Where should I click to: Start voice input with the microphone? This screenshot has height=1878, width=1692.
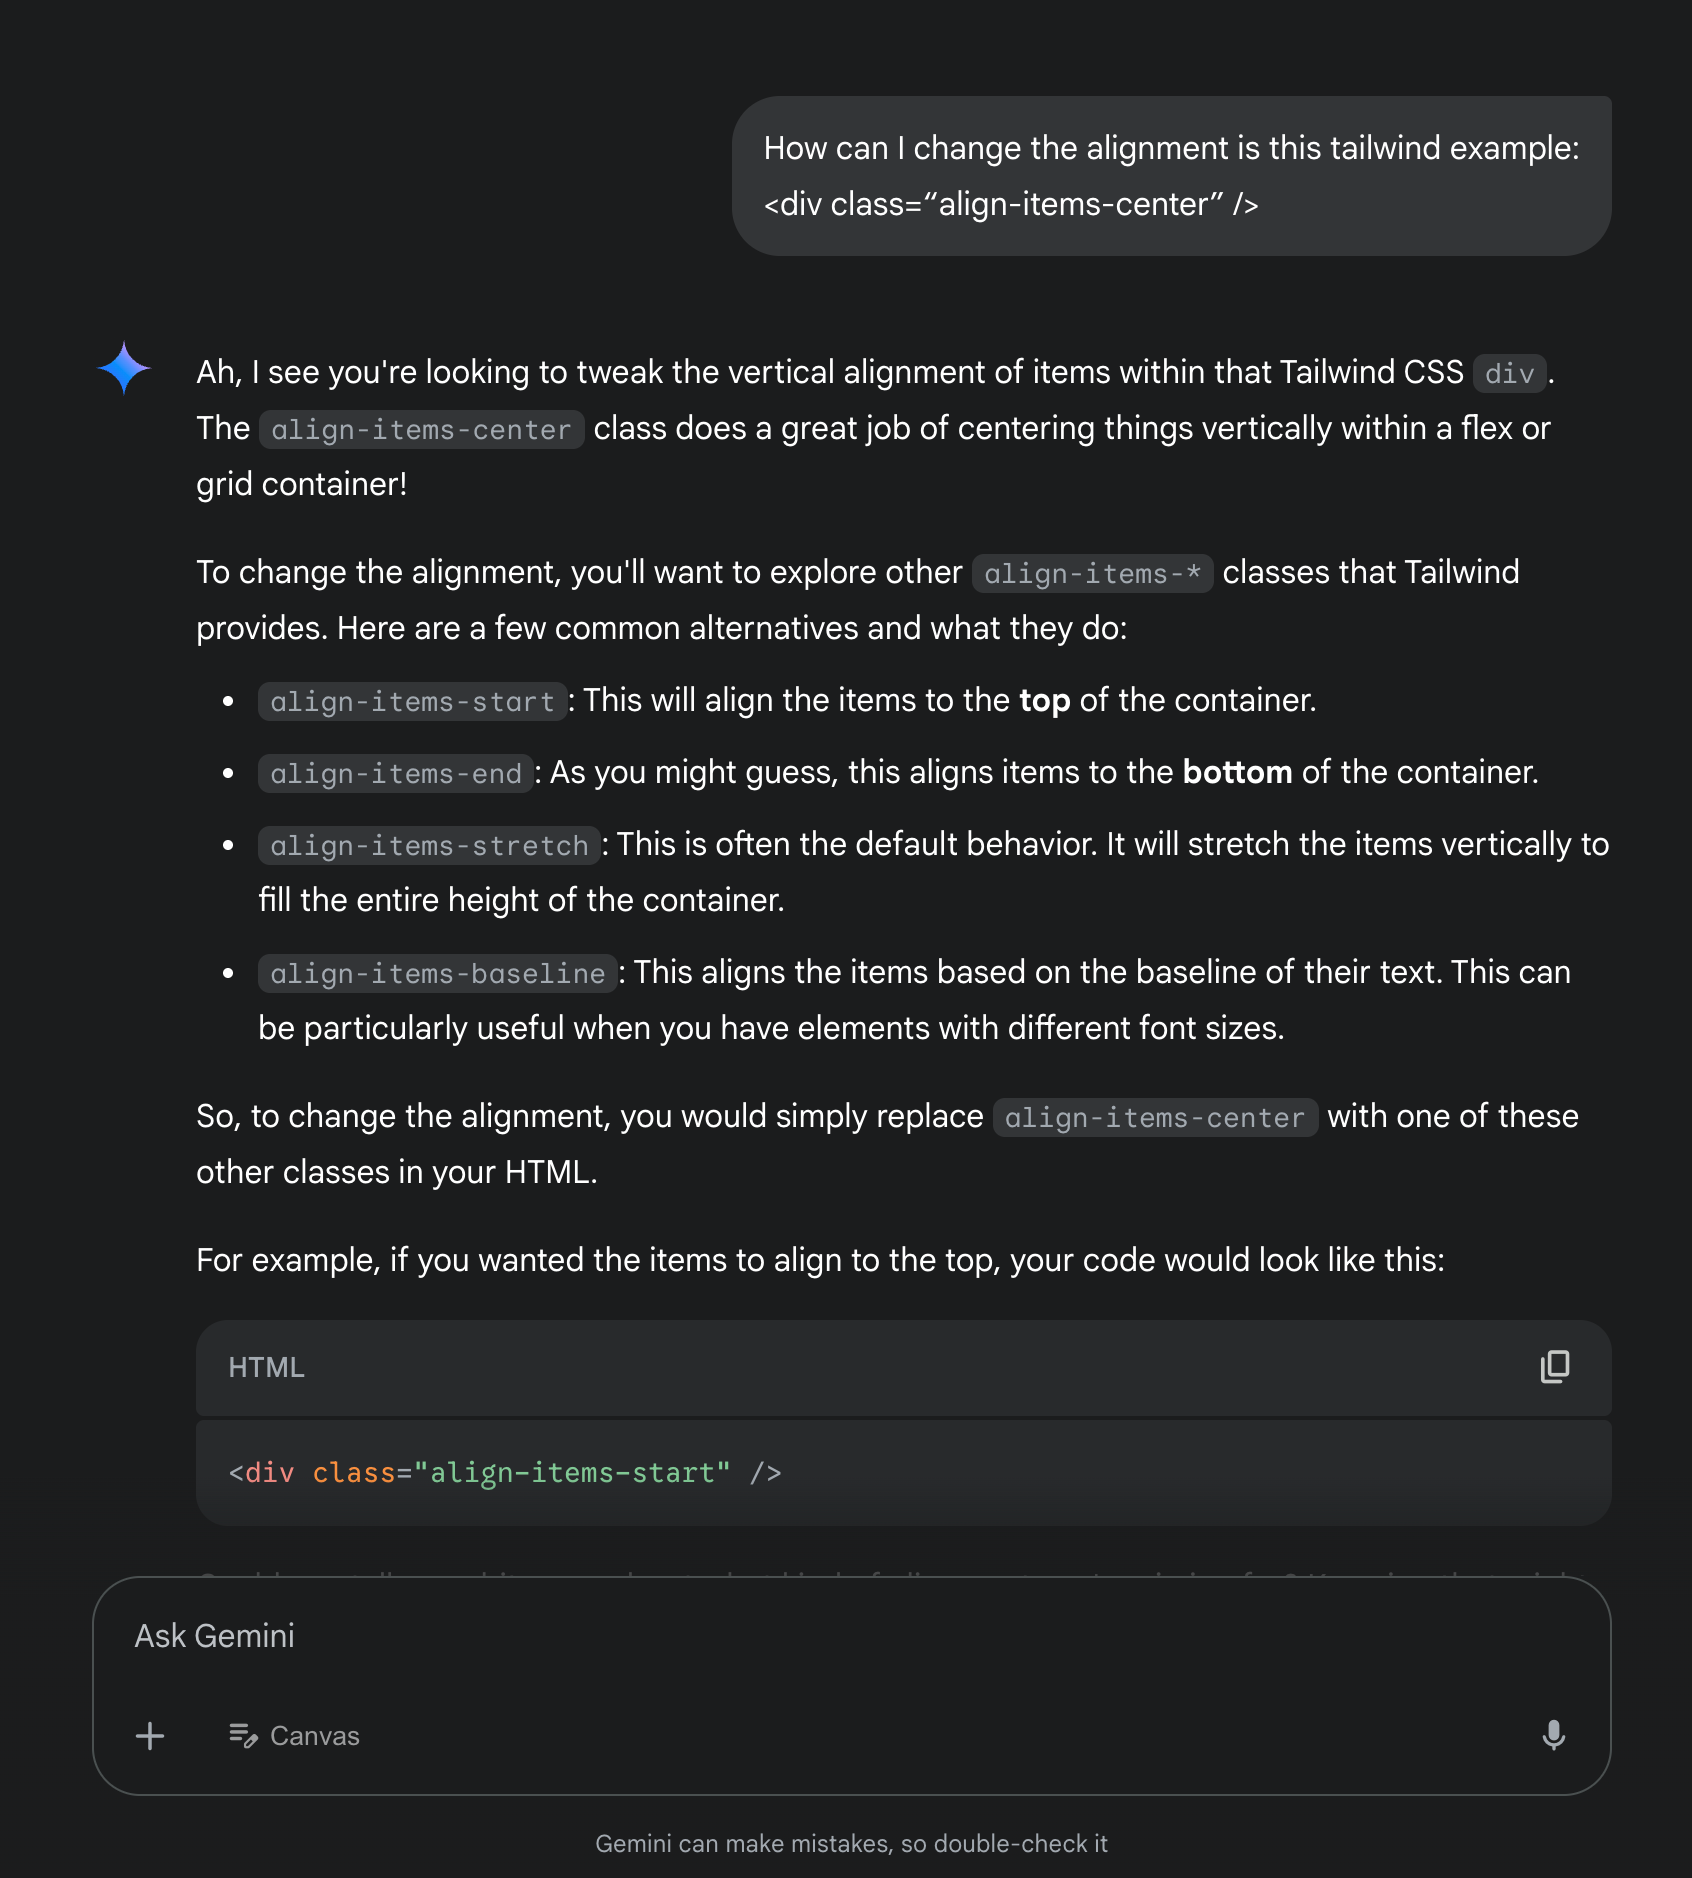1553,1735
